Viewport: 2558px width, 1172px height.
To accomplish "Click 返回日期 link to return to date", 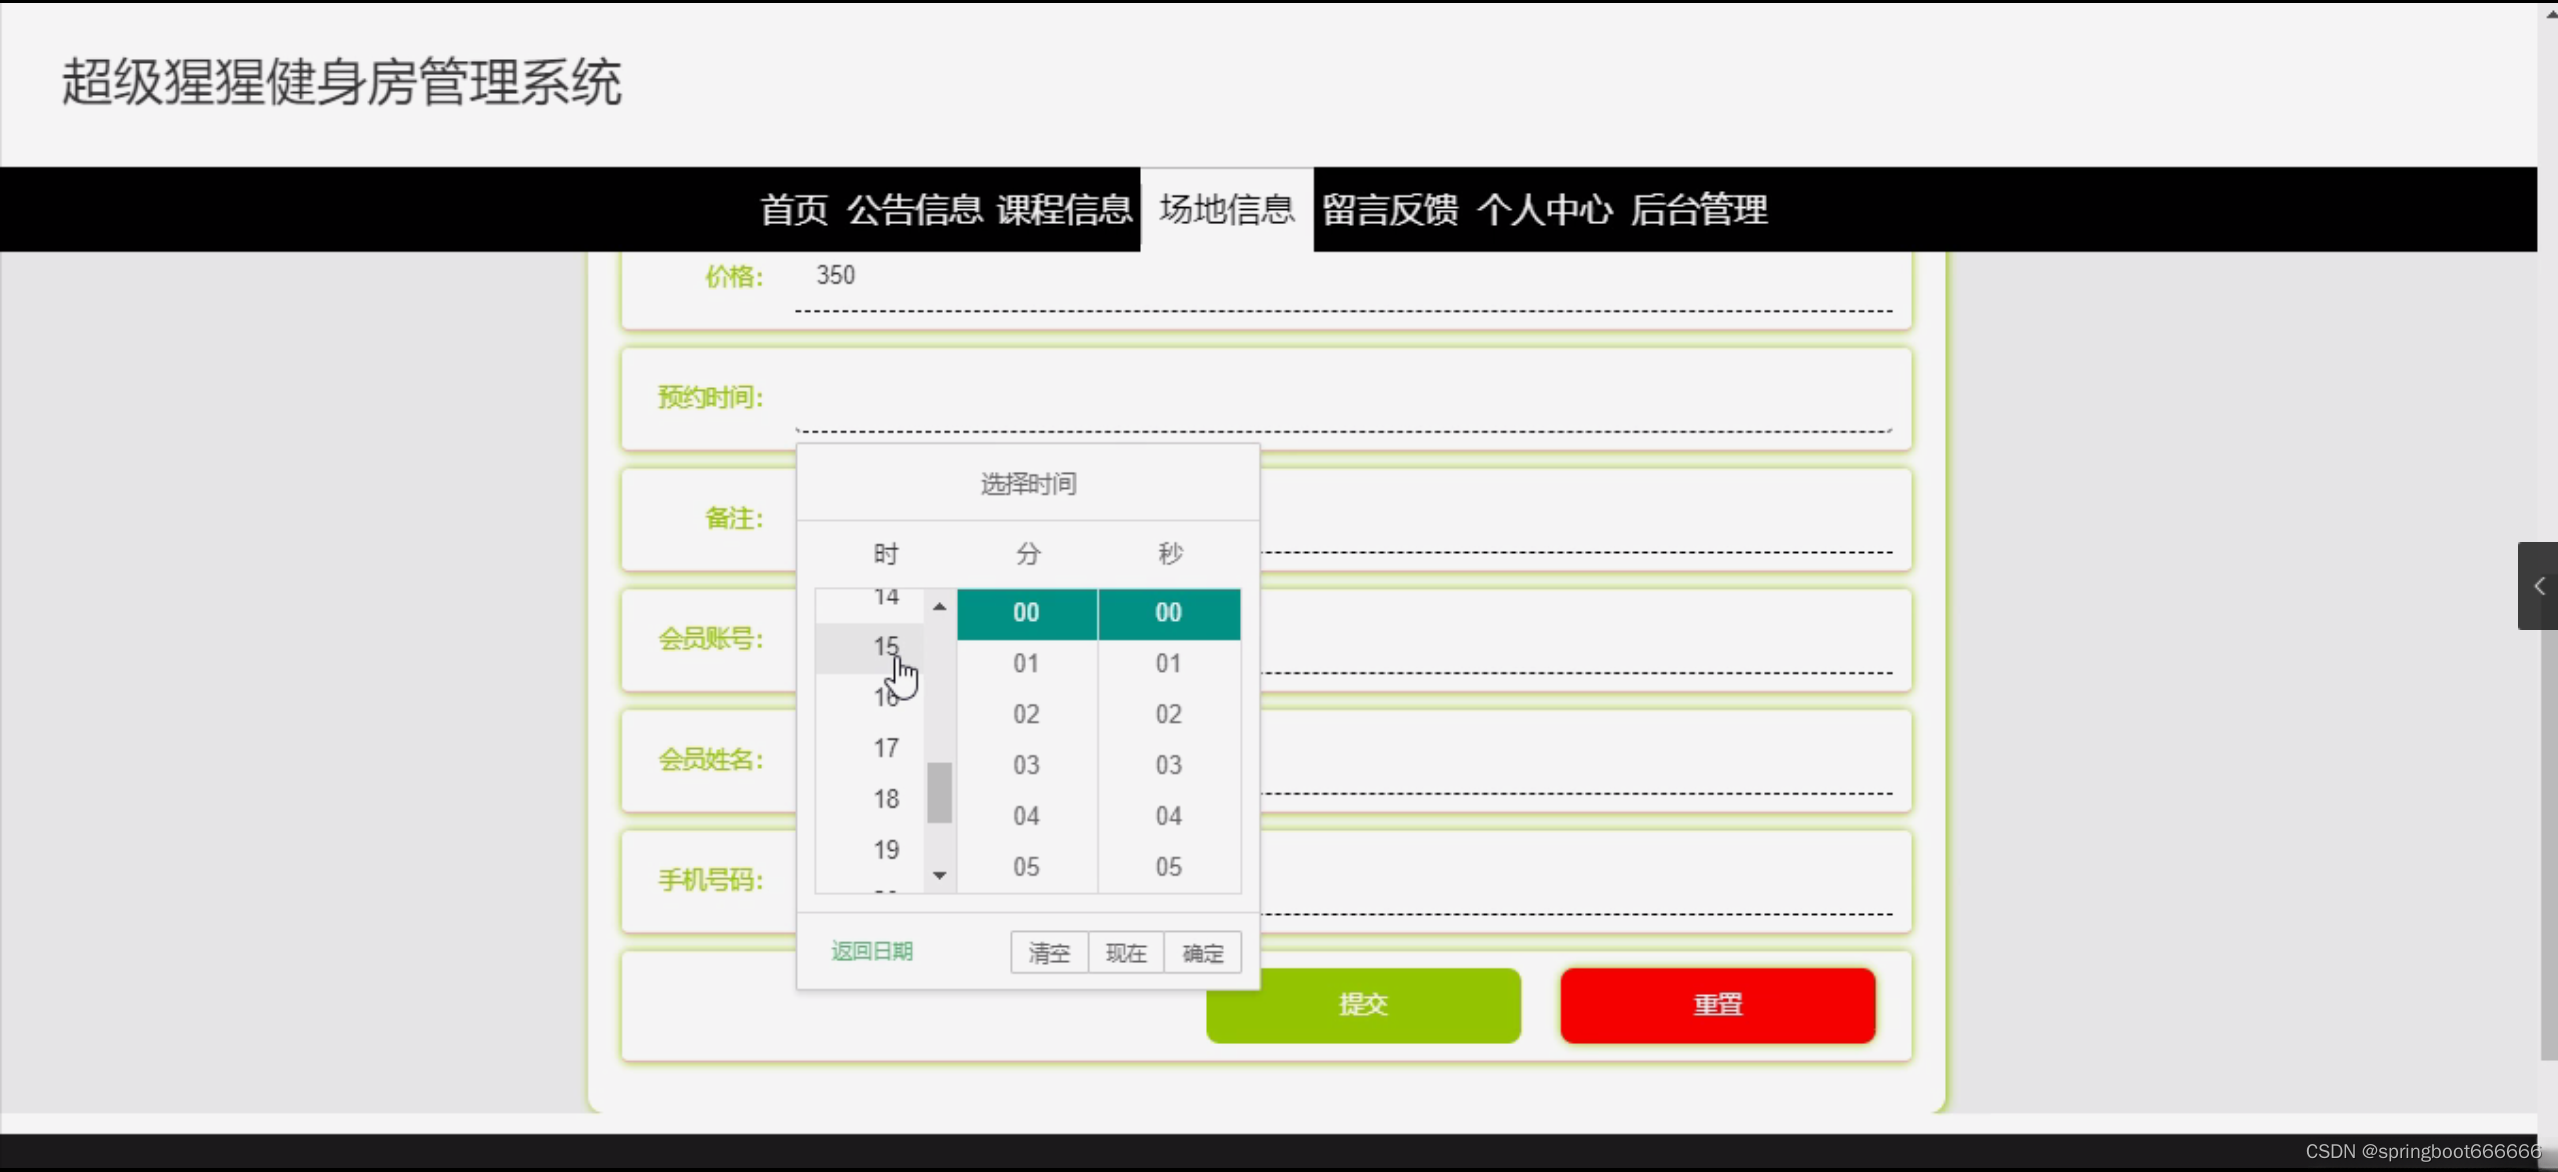I will pyautogui.click(x=872, y=951).
